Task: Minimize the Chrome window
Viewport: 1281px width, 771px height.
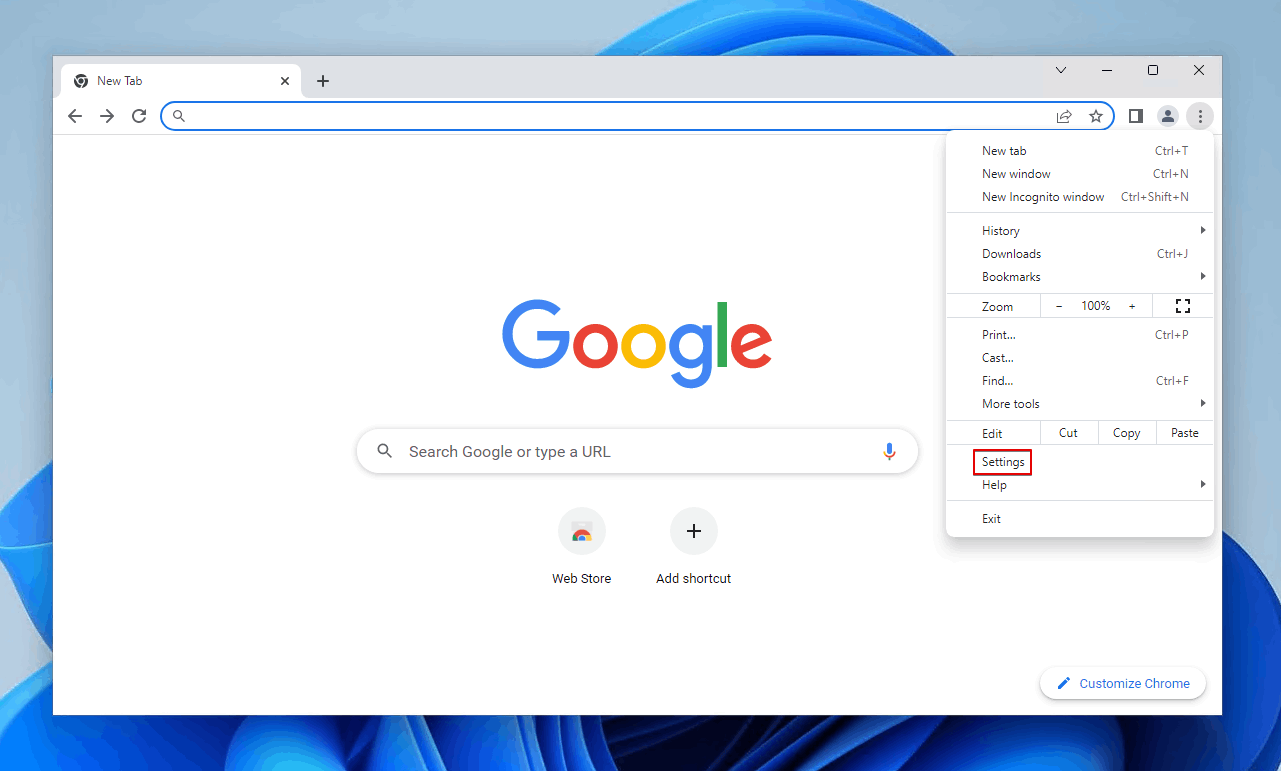Action: click(1107, 70)
